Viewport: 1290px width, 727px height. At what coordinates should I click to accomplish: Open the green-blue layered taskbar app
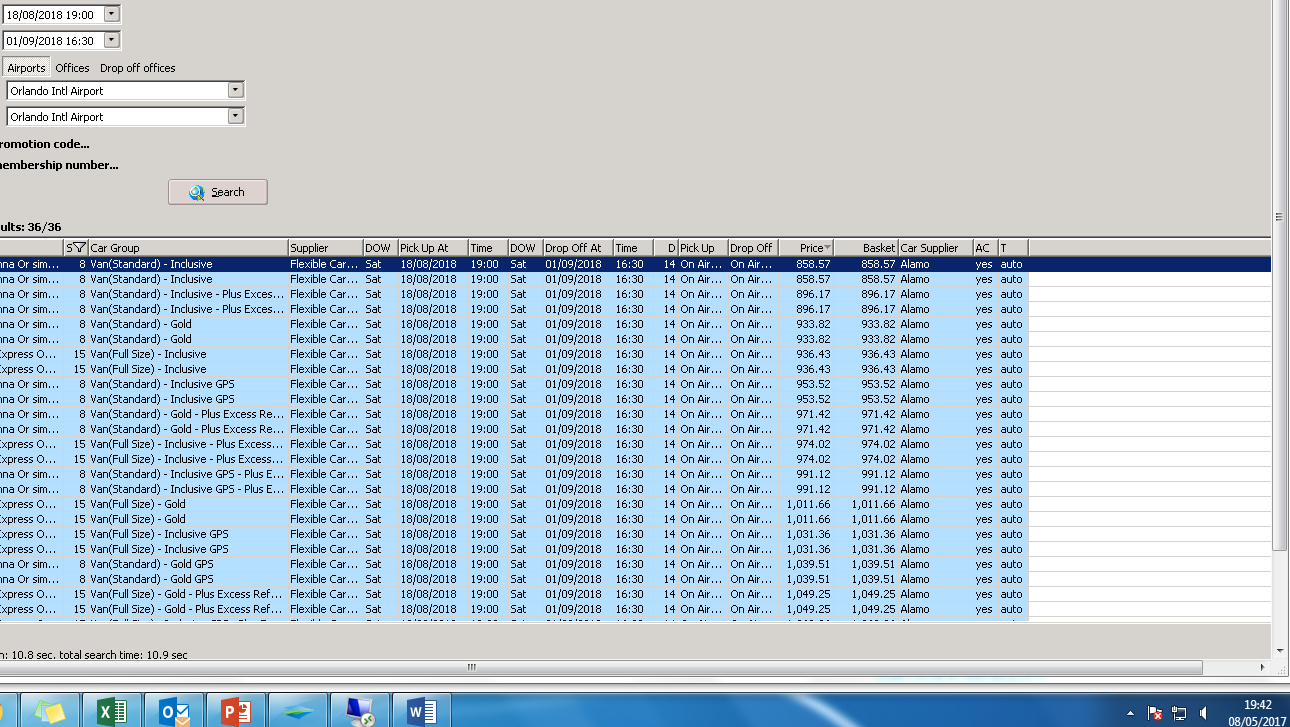pyautogui.click(x=298, y=711)
